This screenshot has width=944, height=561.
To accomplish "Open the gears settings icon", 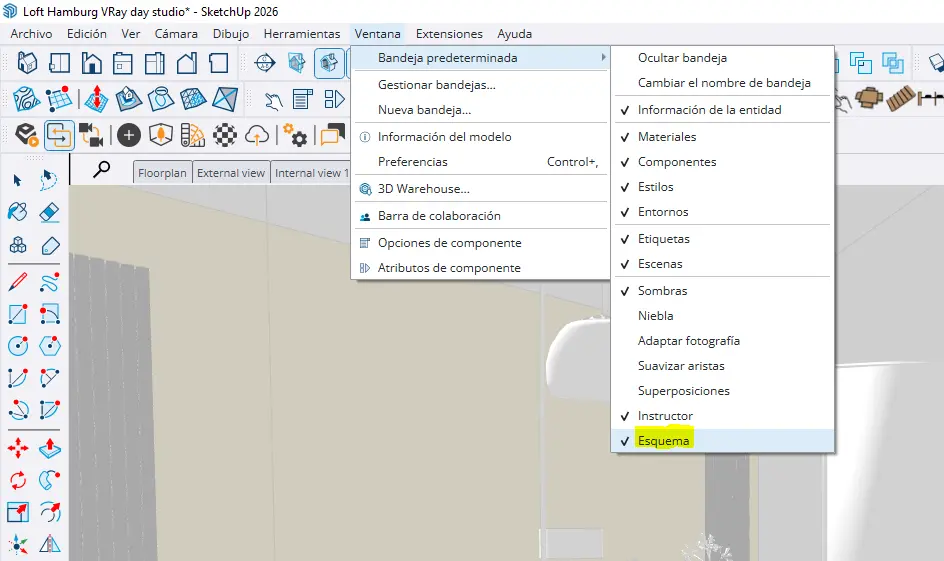I will click(295, 135).
